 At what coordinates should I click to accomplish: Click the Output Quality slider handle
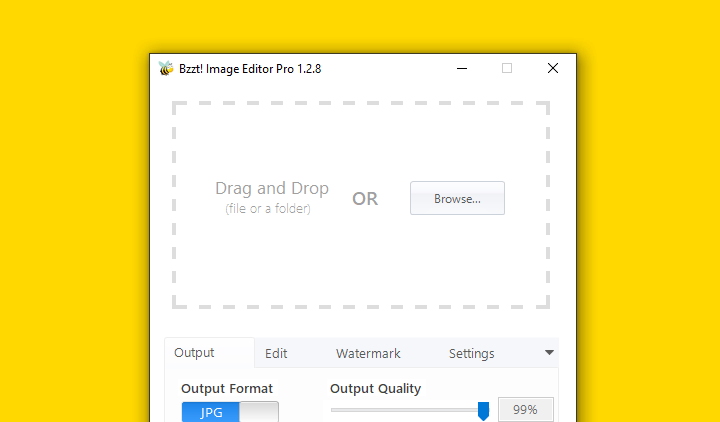(483, 411)
